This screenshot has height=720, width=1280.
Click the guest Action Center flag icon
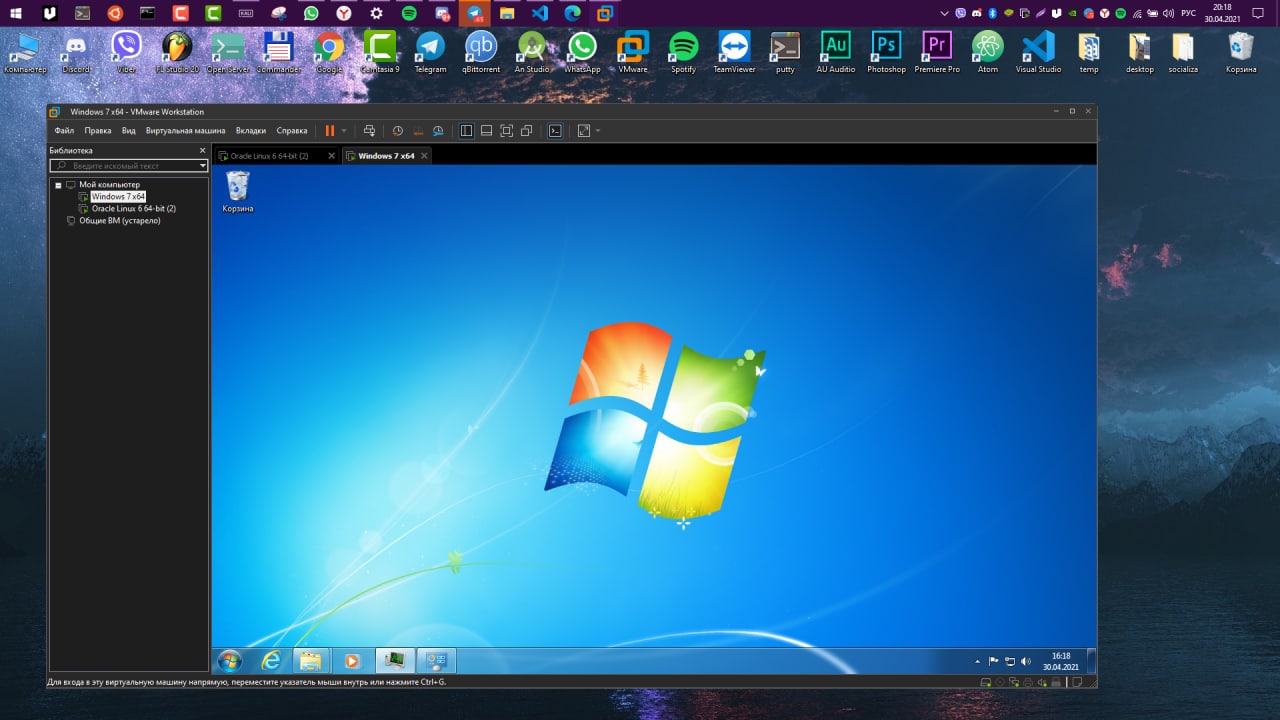994,661
